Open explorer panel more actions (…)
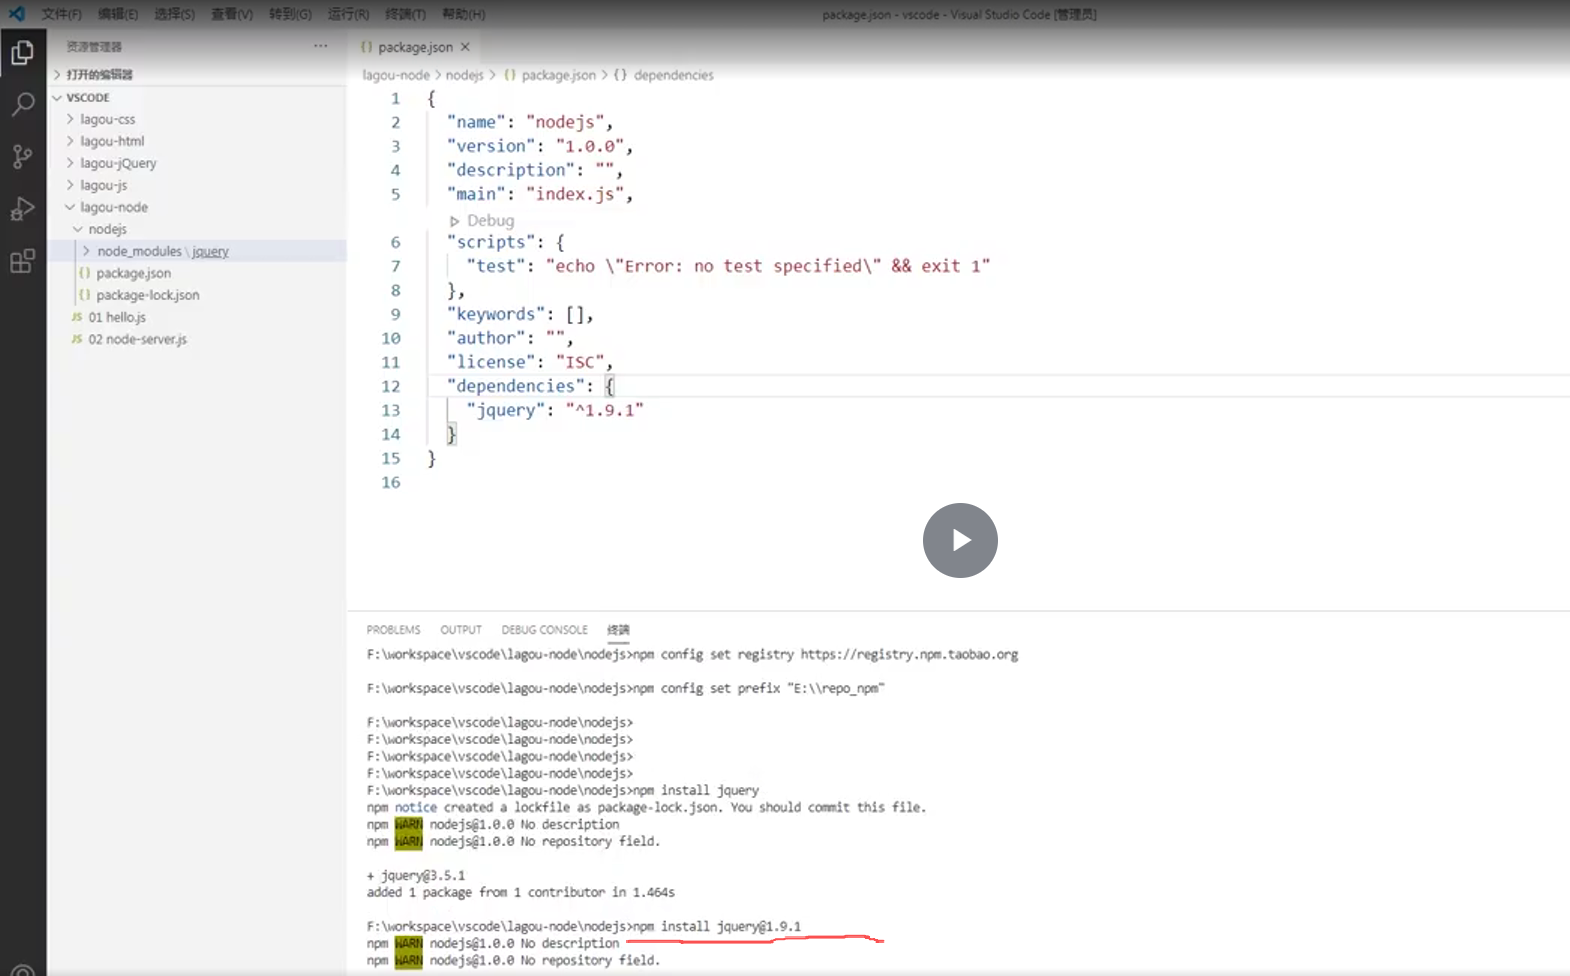Image resolution: width=1570 pixels, height=976 pixels. [x=320, y=46]
